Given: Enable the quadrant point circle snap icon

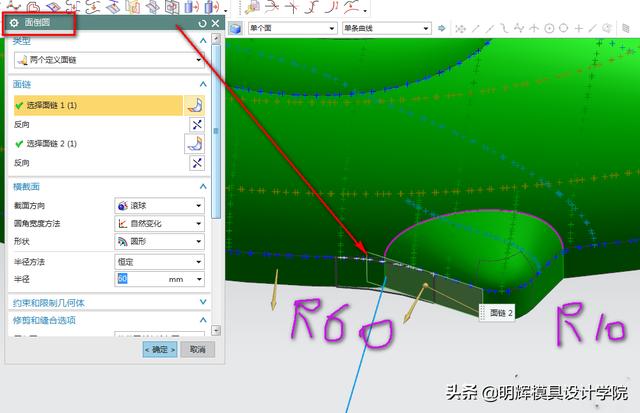Looking at the screenshot, I should point(564,29).
